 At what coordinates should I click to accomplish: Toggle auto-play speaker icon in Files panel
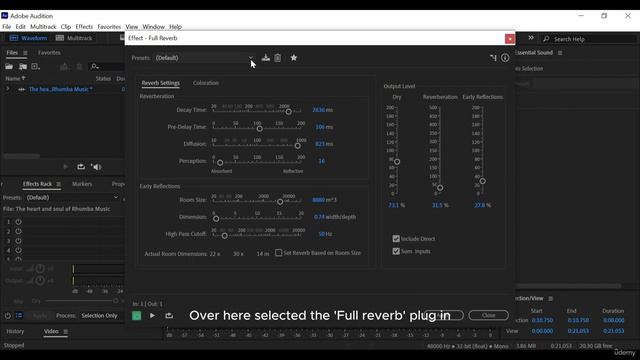(x=96, y=167)
